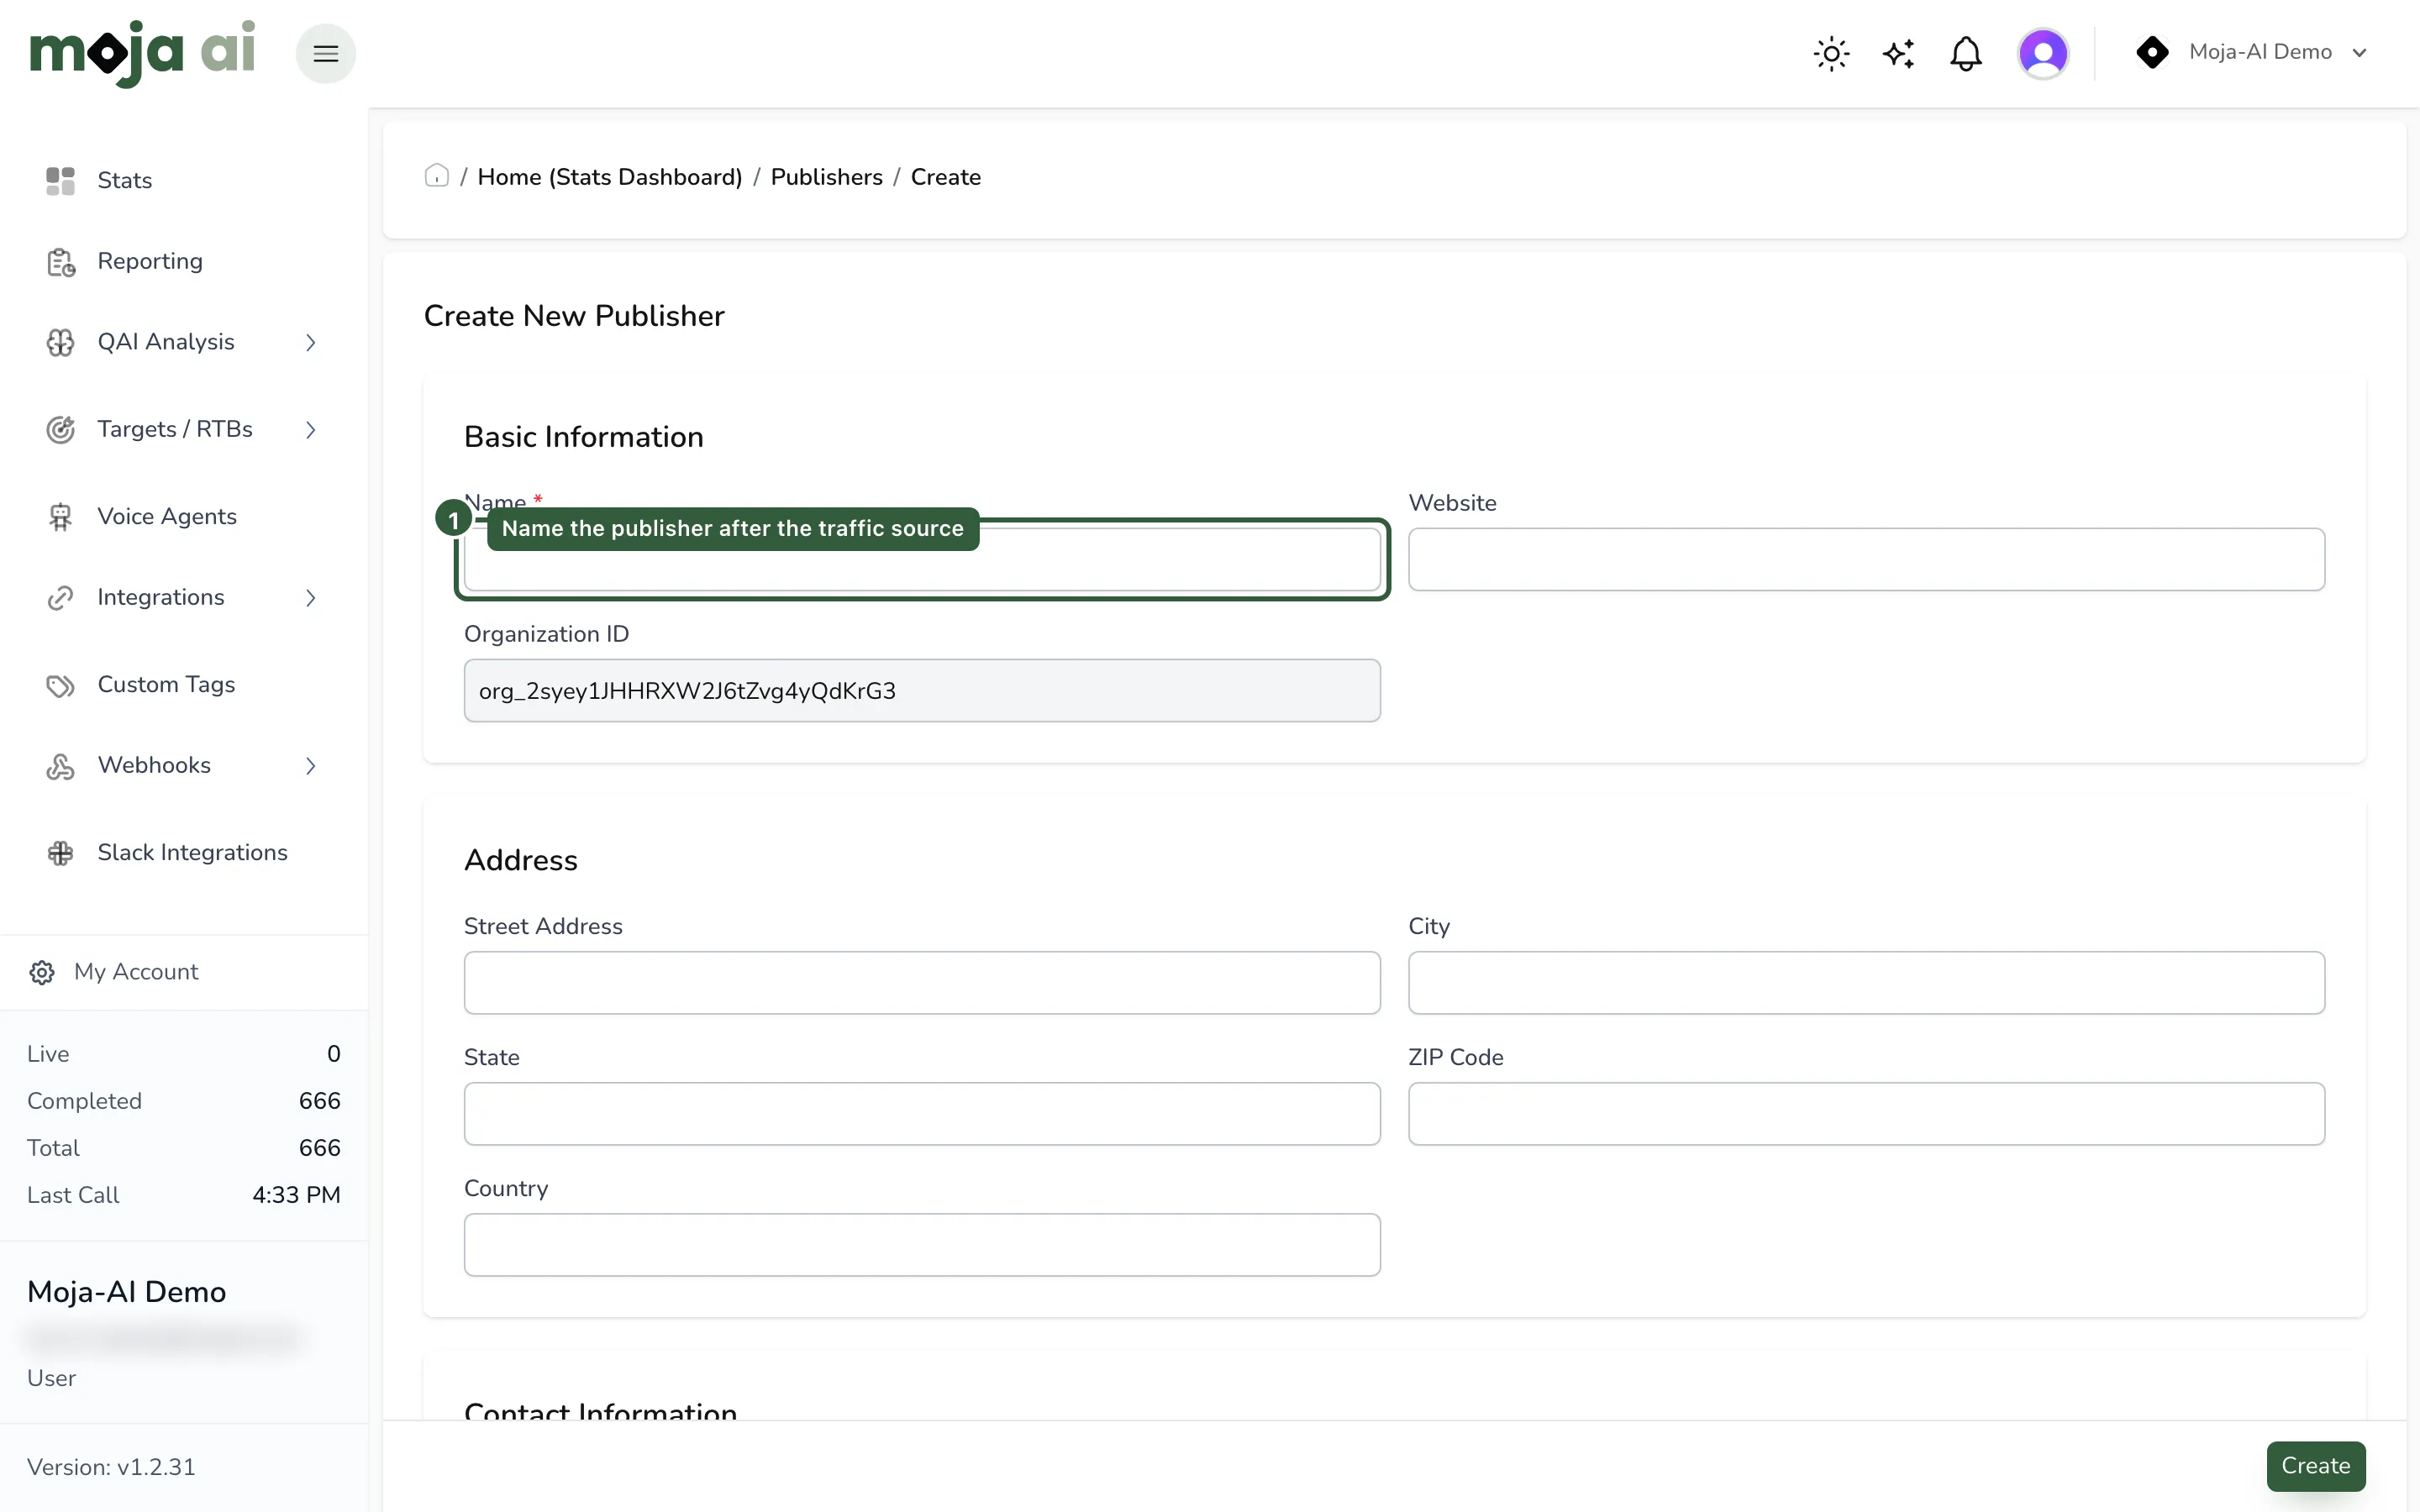
Task: Expand Integrations chevron
Action: [x=311, y=597]
